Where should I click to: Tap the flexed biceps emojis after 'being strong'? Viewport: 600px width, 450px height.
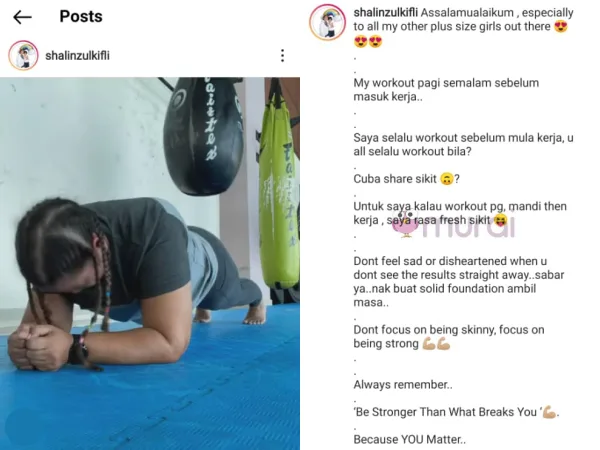[436, 344]
